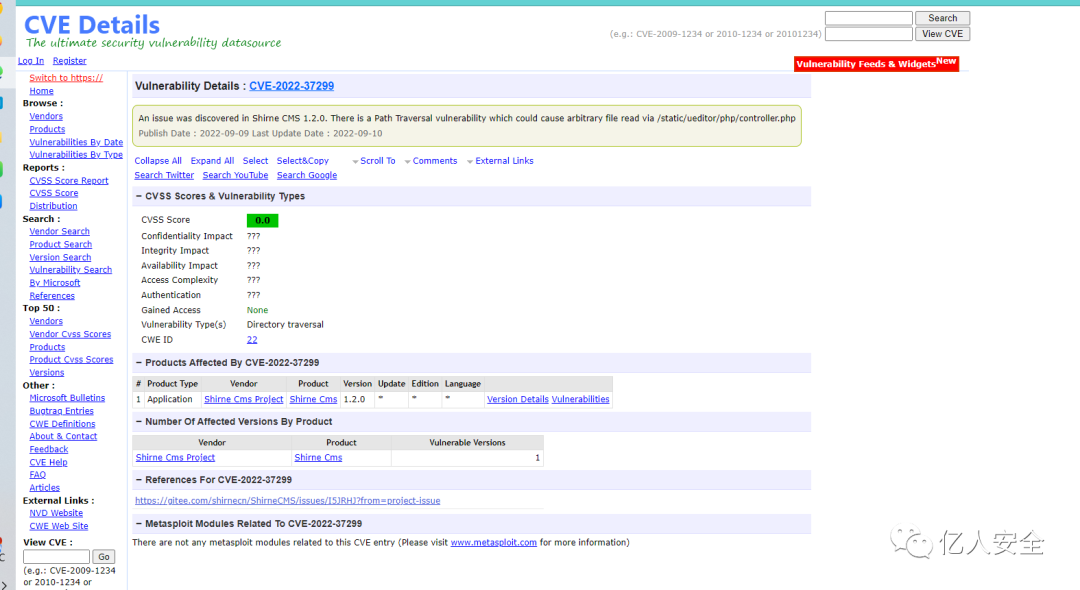Viewport: 1080px width, 590px height.
Task: Click the Register link
Action: point(70,61)
